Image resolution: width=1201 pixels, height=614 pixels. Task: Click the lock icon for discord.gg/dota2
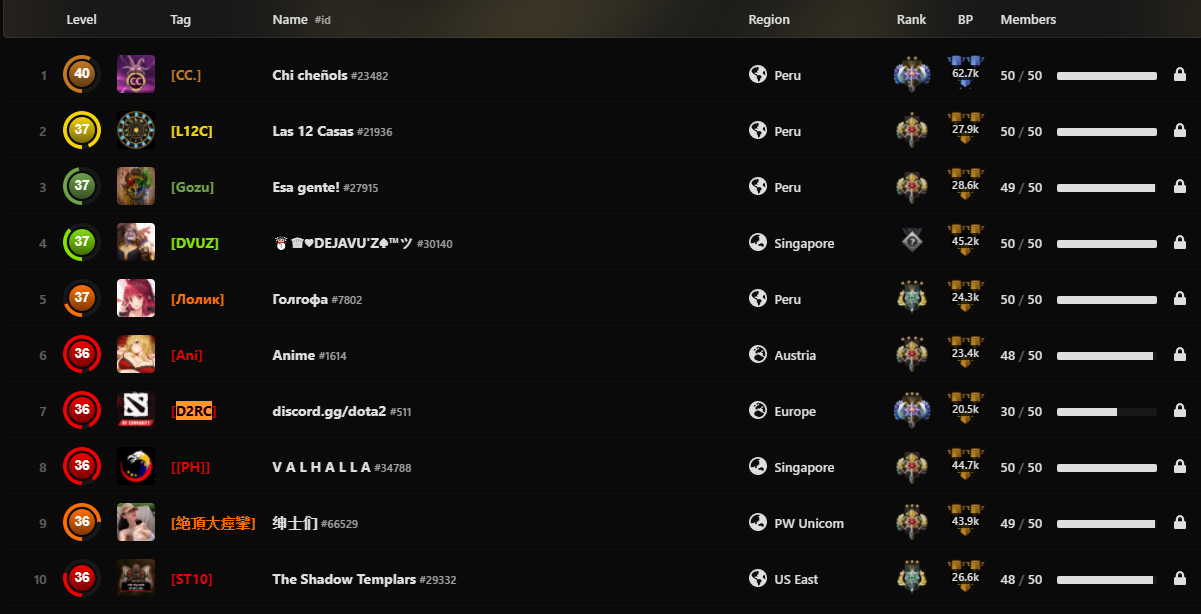tap(1180, 411)
